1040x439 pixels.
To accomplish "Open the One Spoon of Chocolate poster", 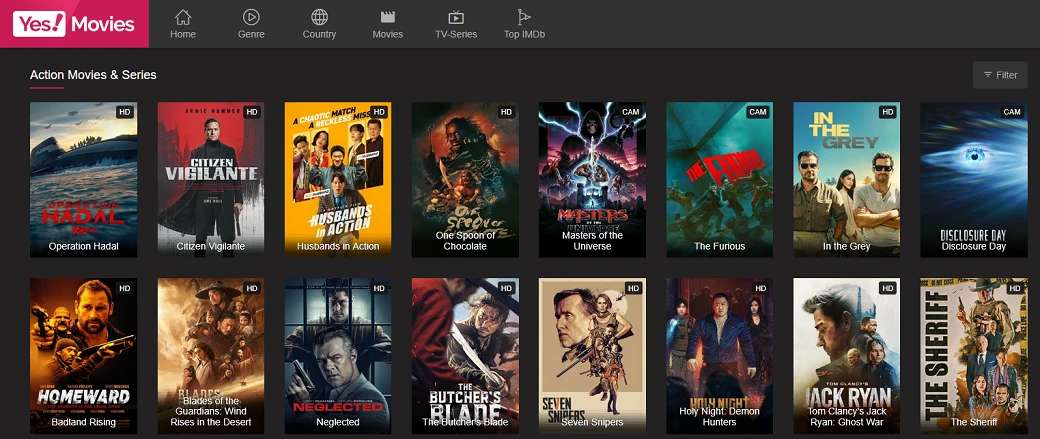I will coord(466,180).
